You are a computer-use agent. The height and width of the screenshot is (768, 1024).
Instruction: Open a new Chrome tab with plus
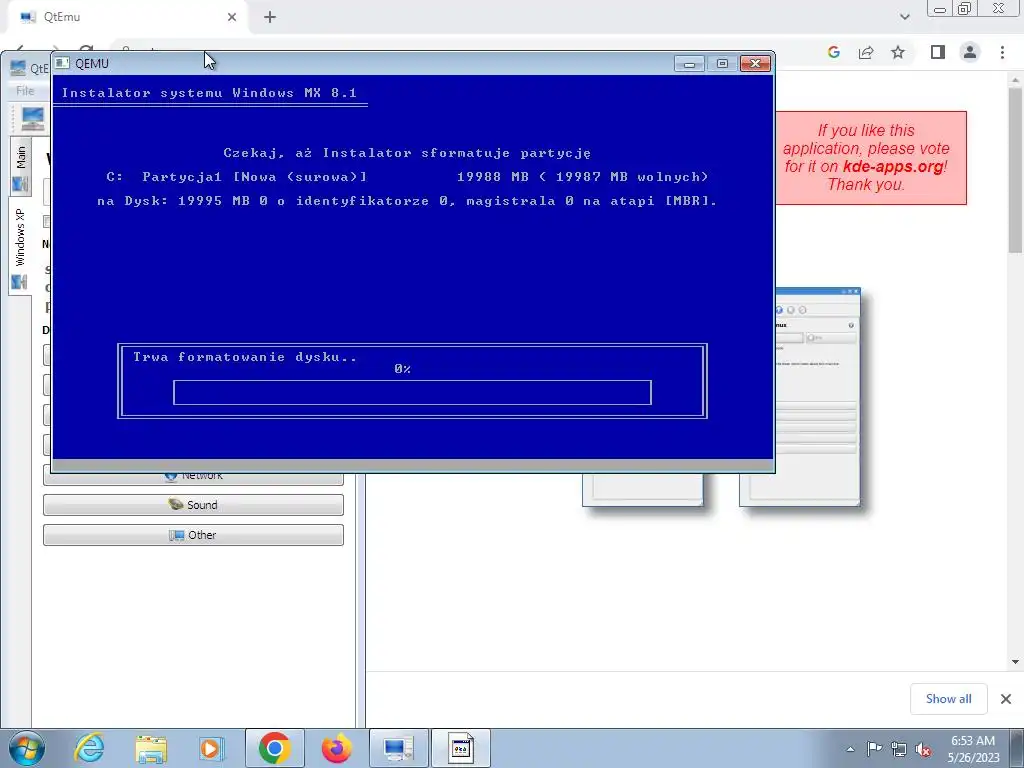pyautogui.click(x=270, y=17)
